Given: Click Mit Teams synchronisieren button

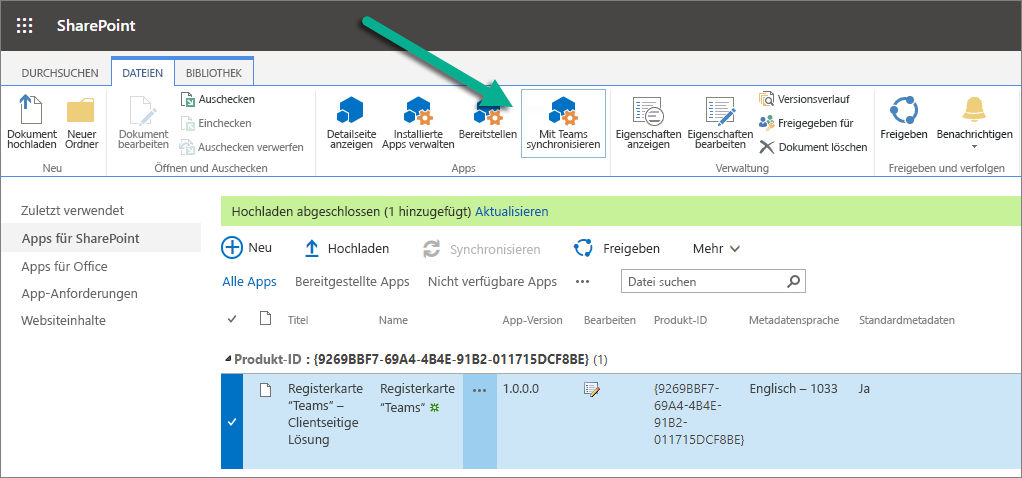Looking at the screenshot, I should click(x=563, y=123).
